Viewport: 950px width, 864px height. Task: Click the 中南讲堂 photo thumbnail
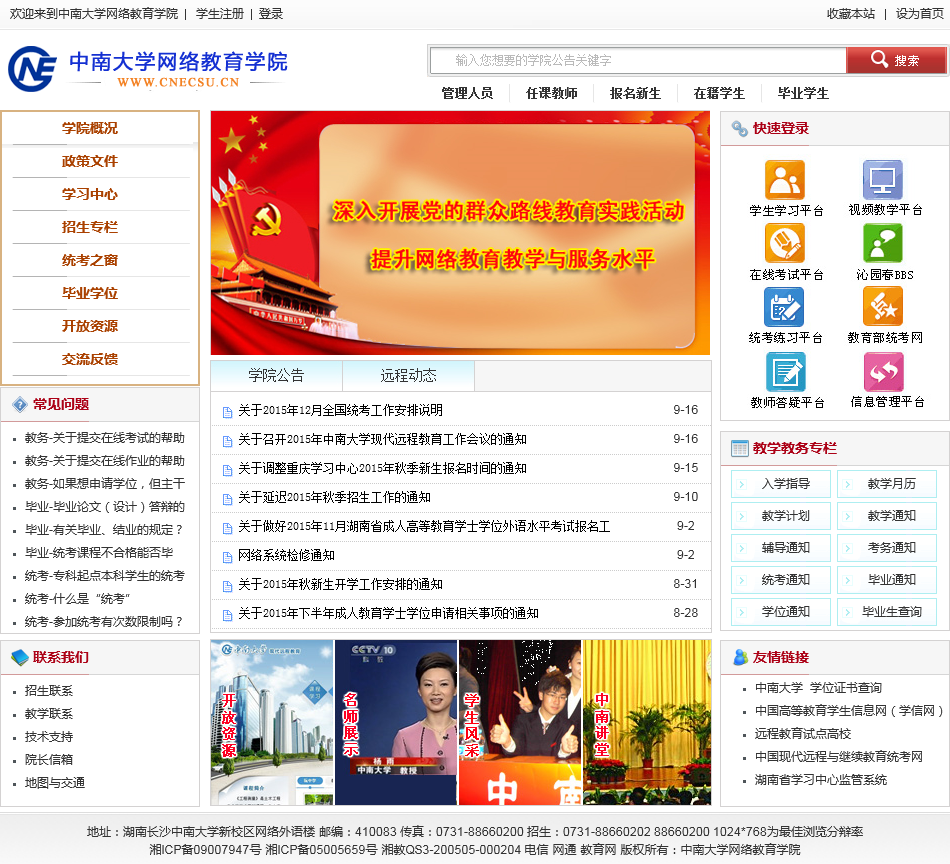[x=646, y=722]
